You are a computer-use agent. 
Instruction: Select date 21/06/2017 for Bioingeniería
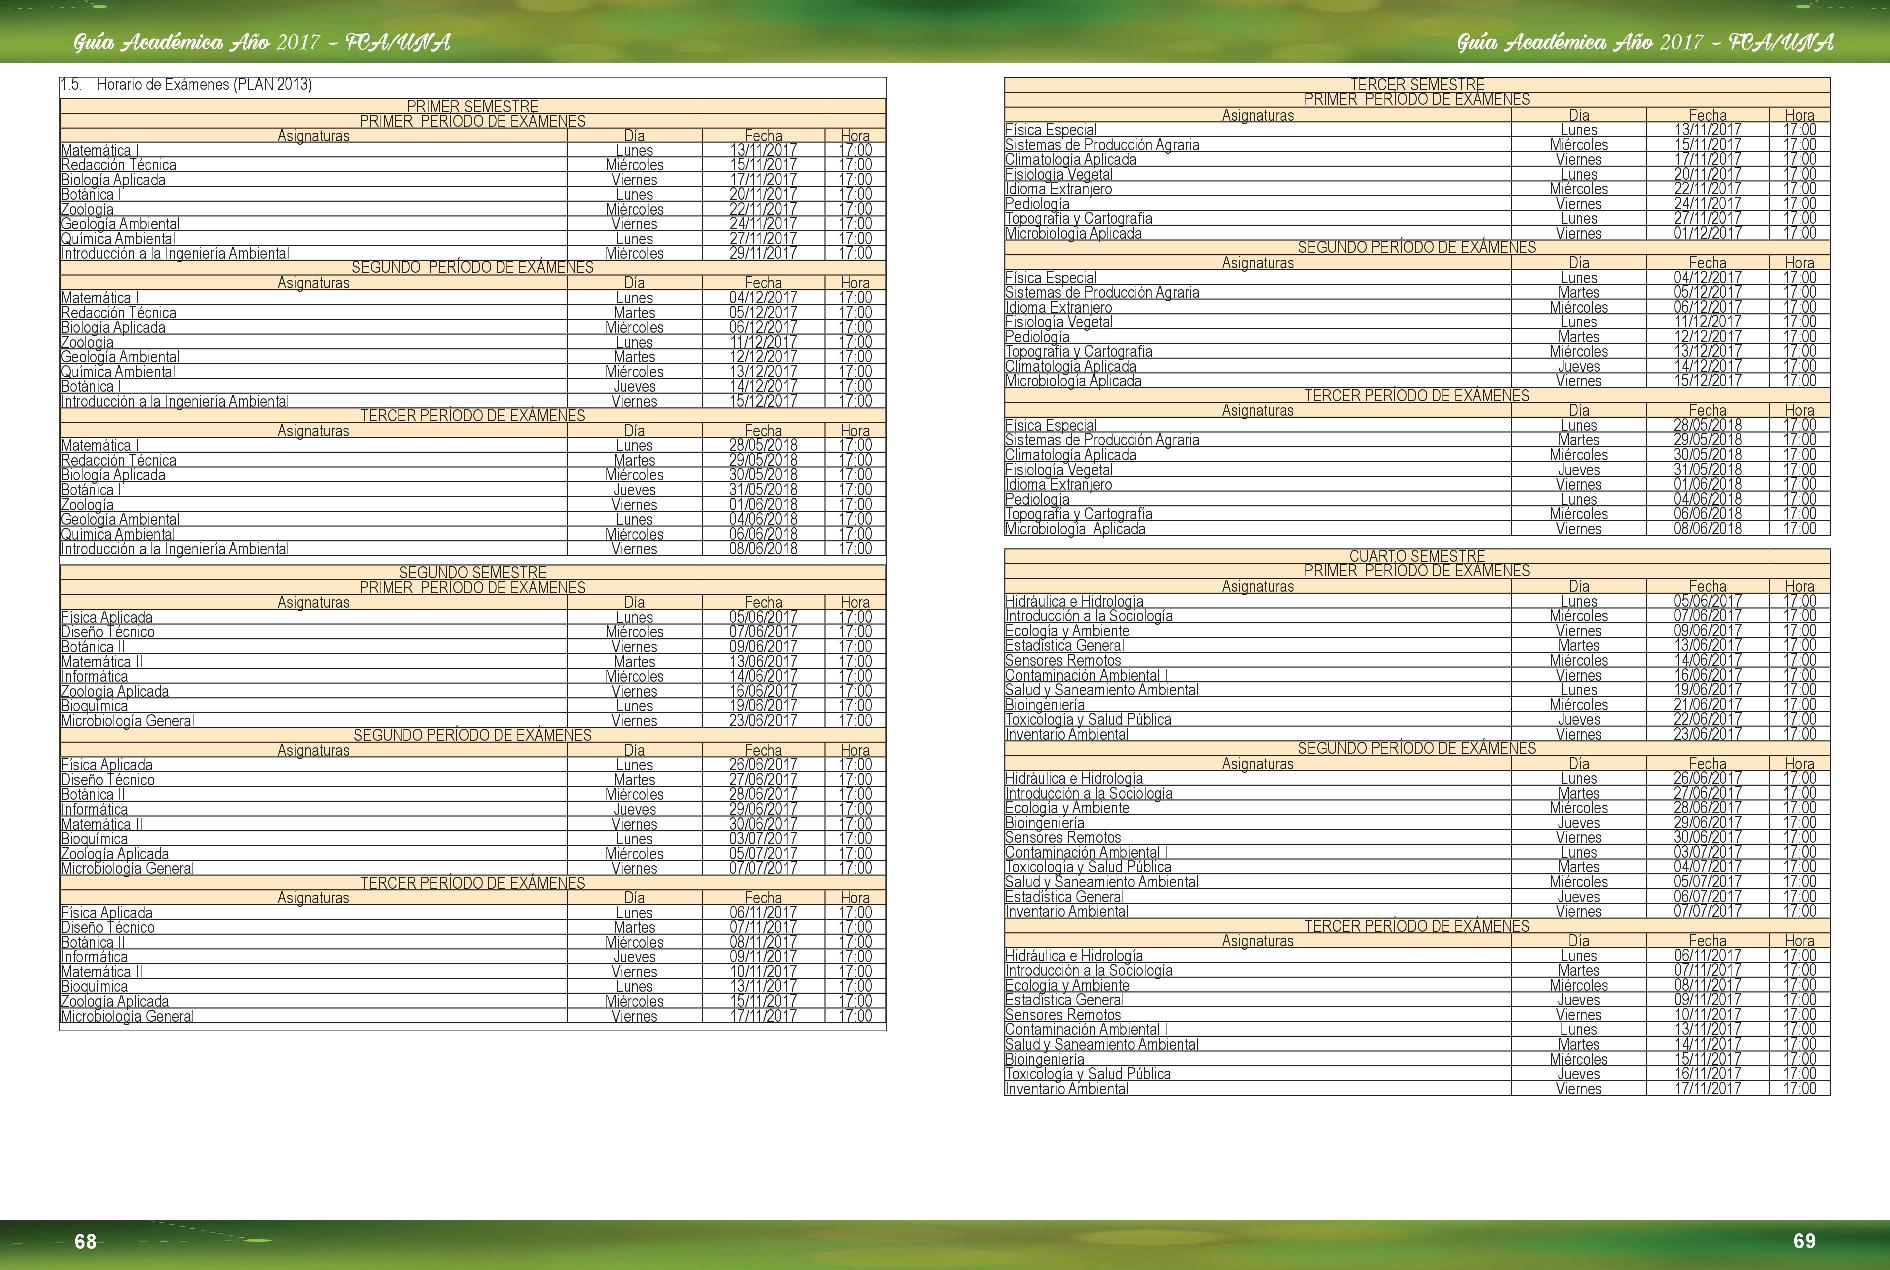(x=1707, y=705)
